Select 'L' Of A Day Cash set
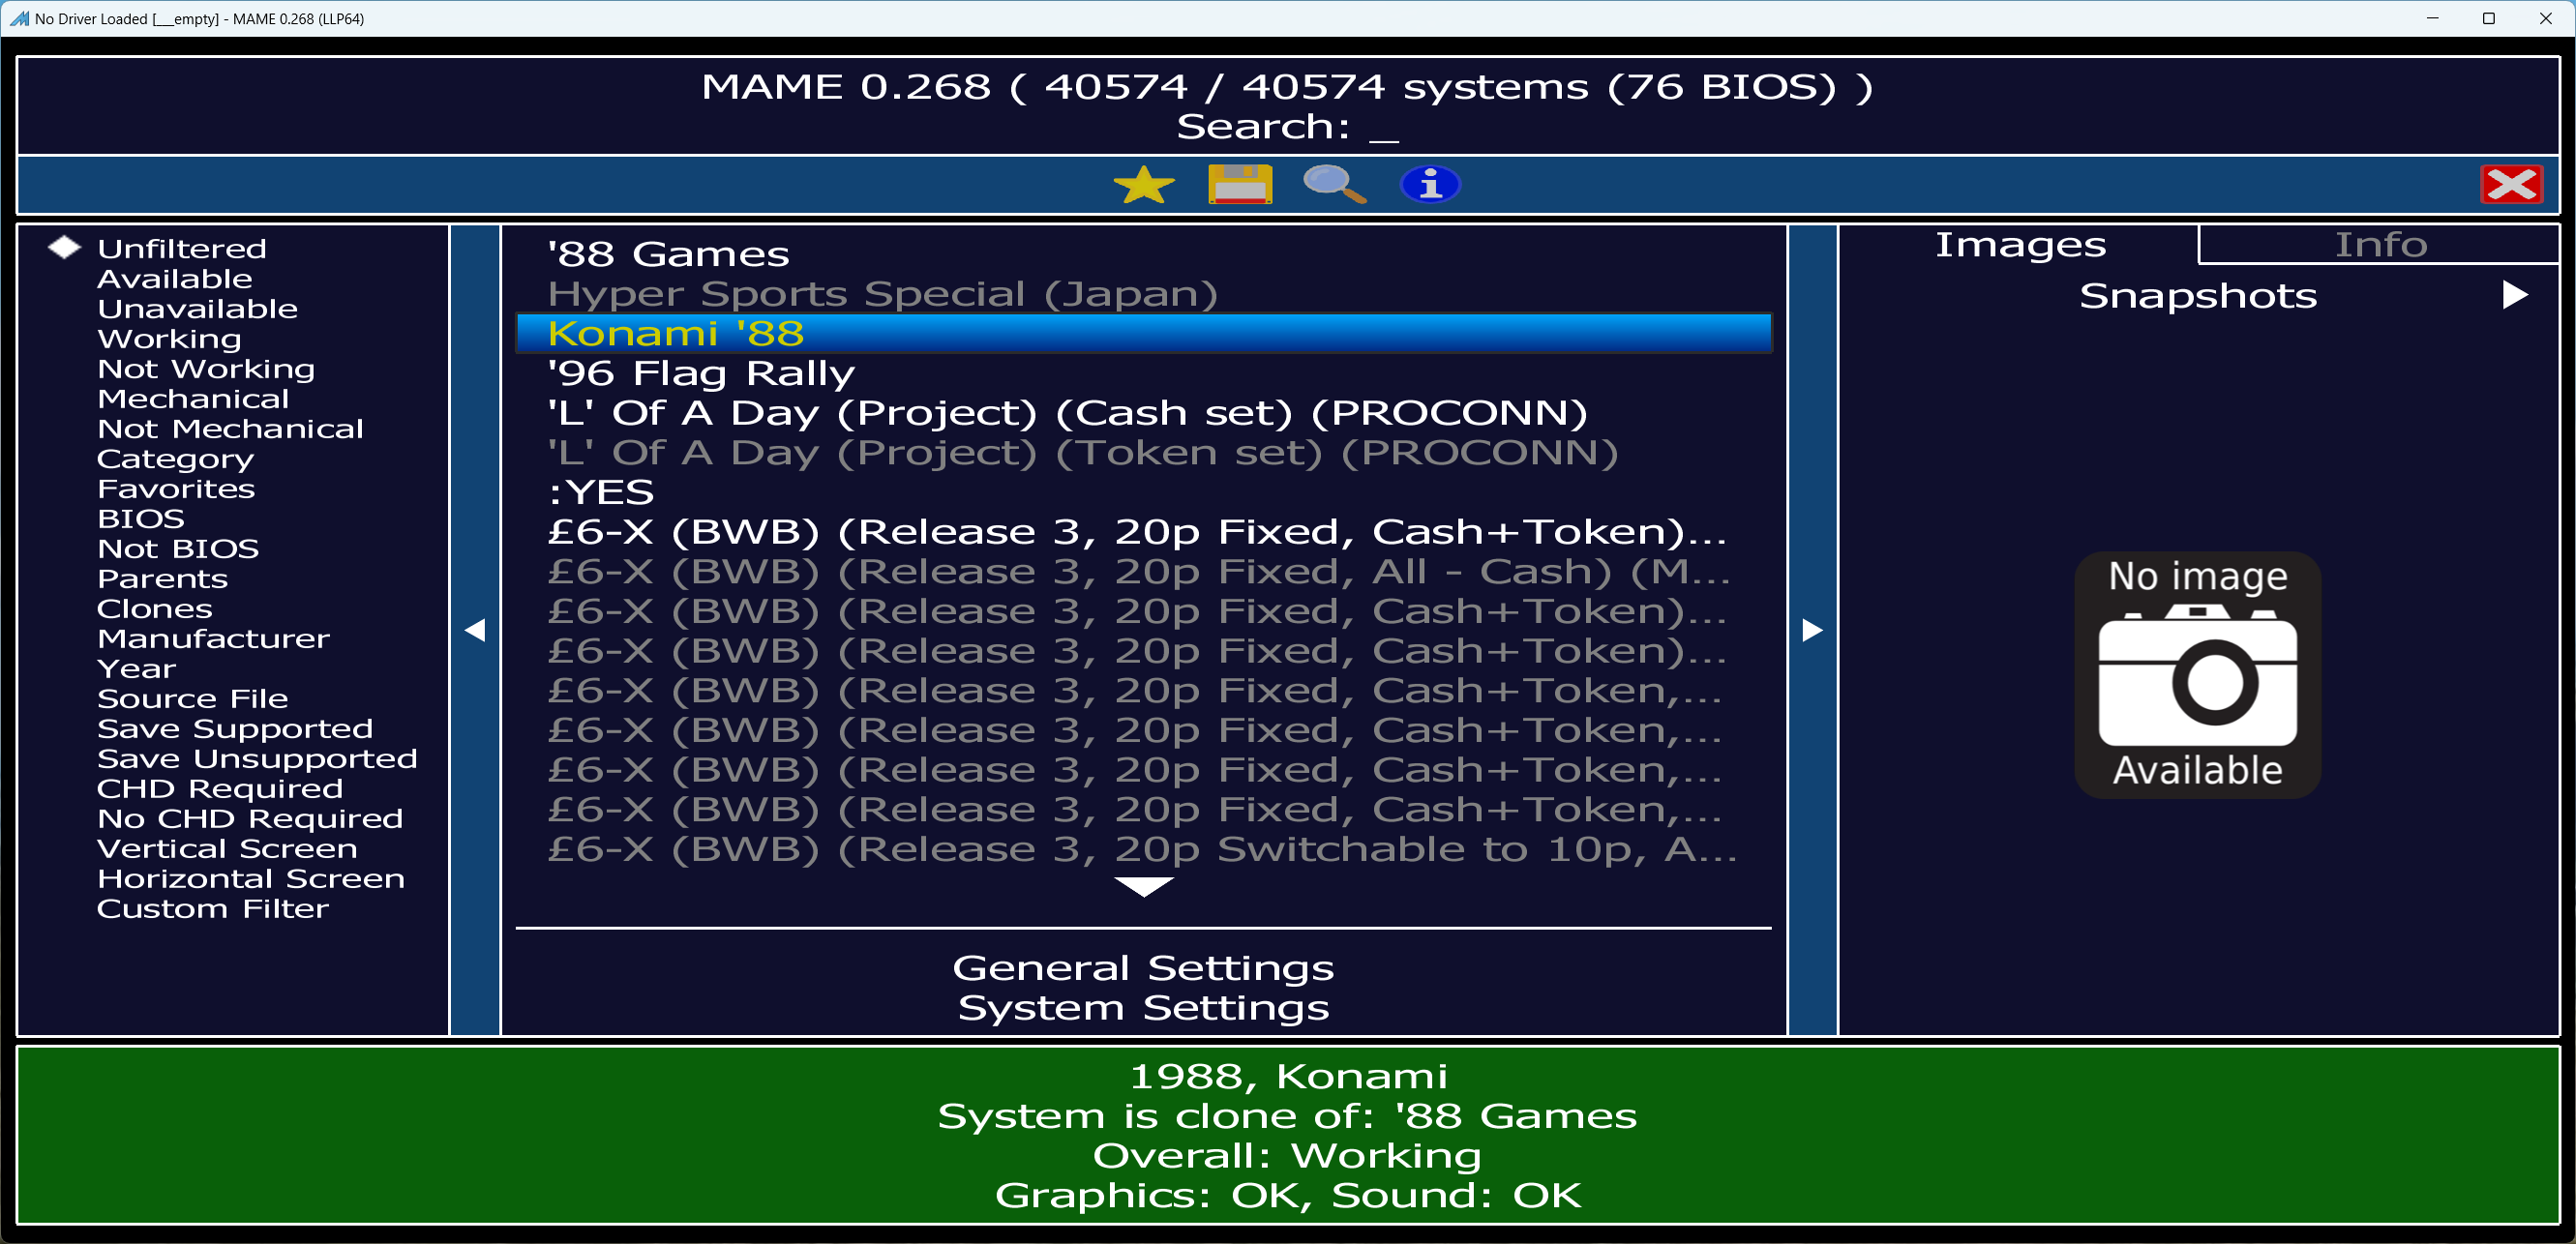2576x1244 pixels. click(1143, 413)
